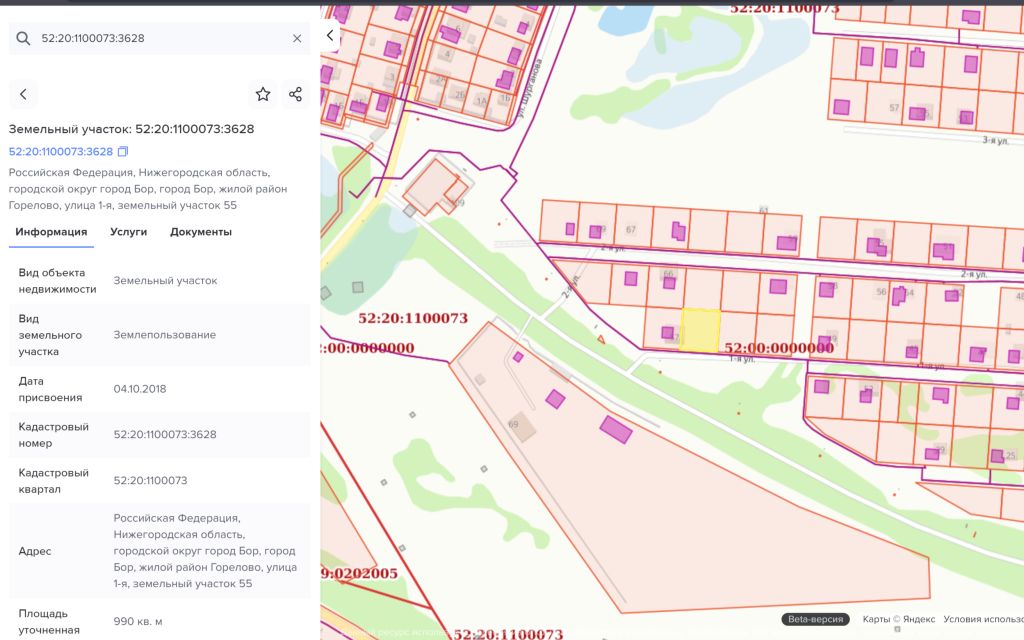The image size is (1024, 640).
Task: Click the magnifier search icon
Action: point(23,38)
